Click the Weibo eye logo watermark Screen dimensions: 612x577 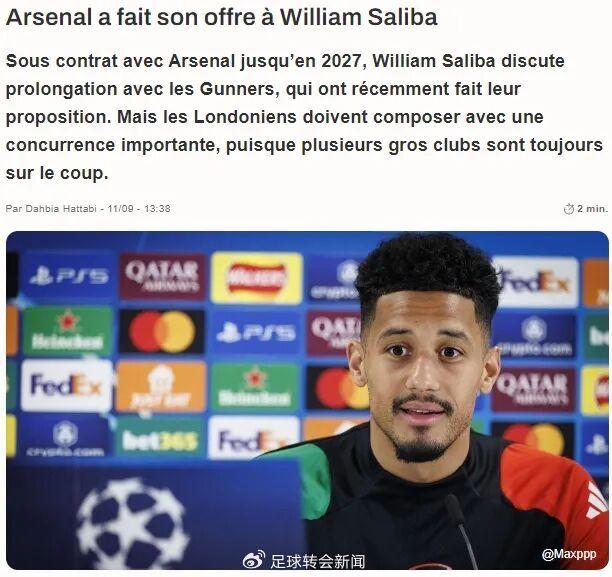point(254,561)
